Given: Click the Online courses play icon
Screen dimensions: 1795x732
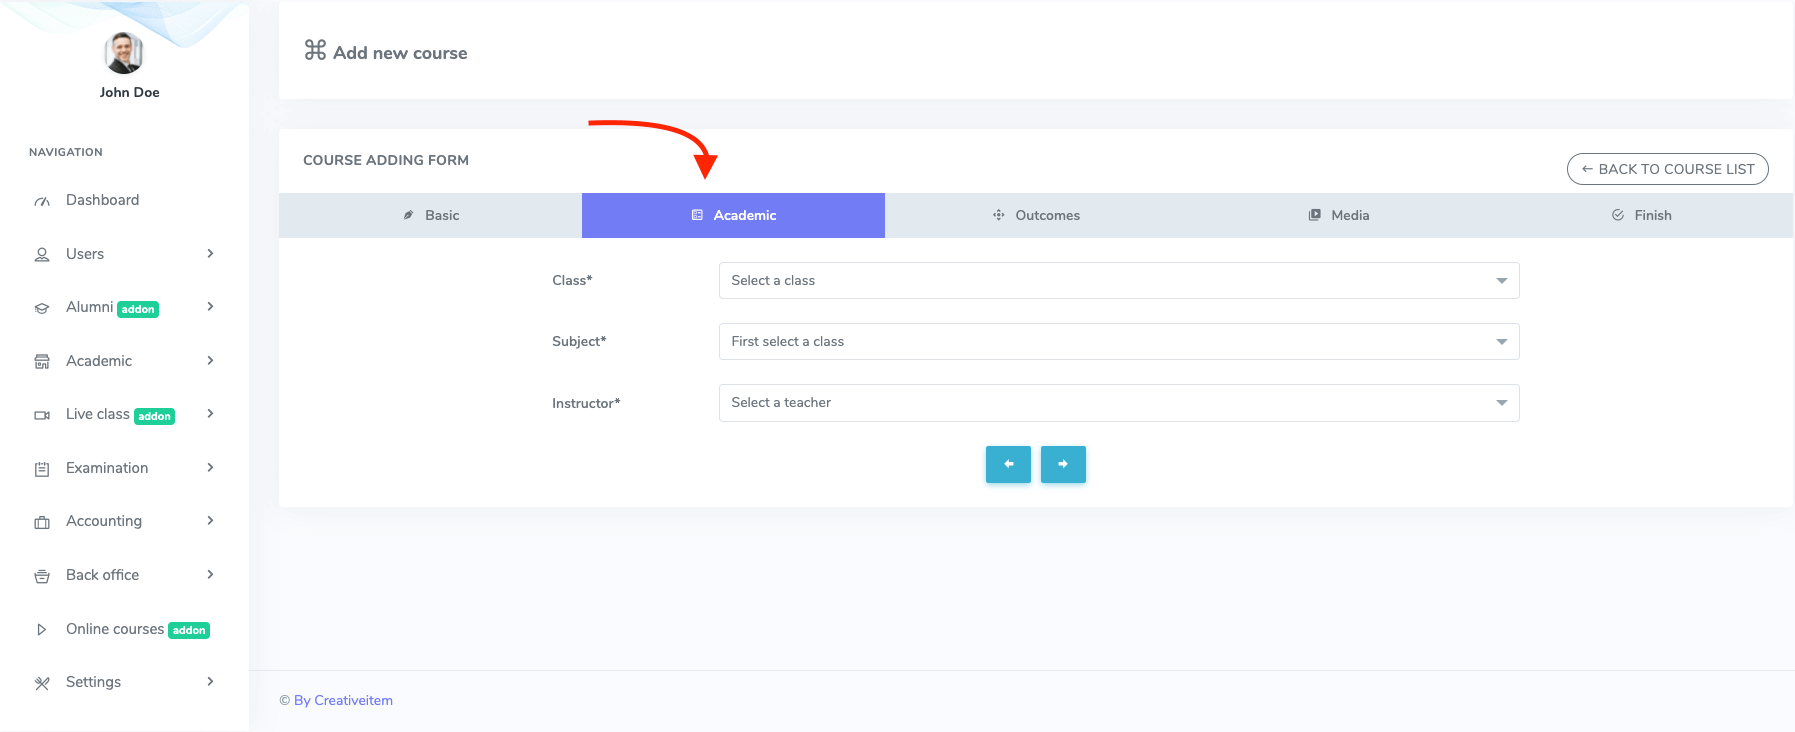Looking at the screenshot, I should coord(42,630).
